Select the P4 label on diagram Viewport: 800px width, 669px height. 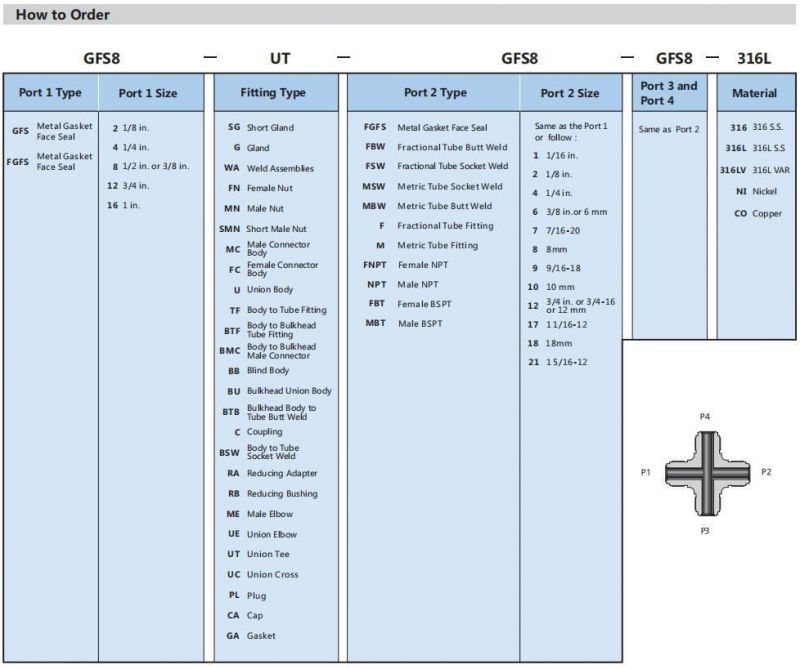tap(705, 417)
